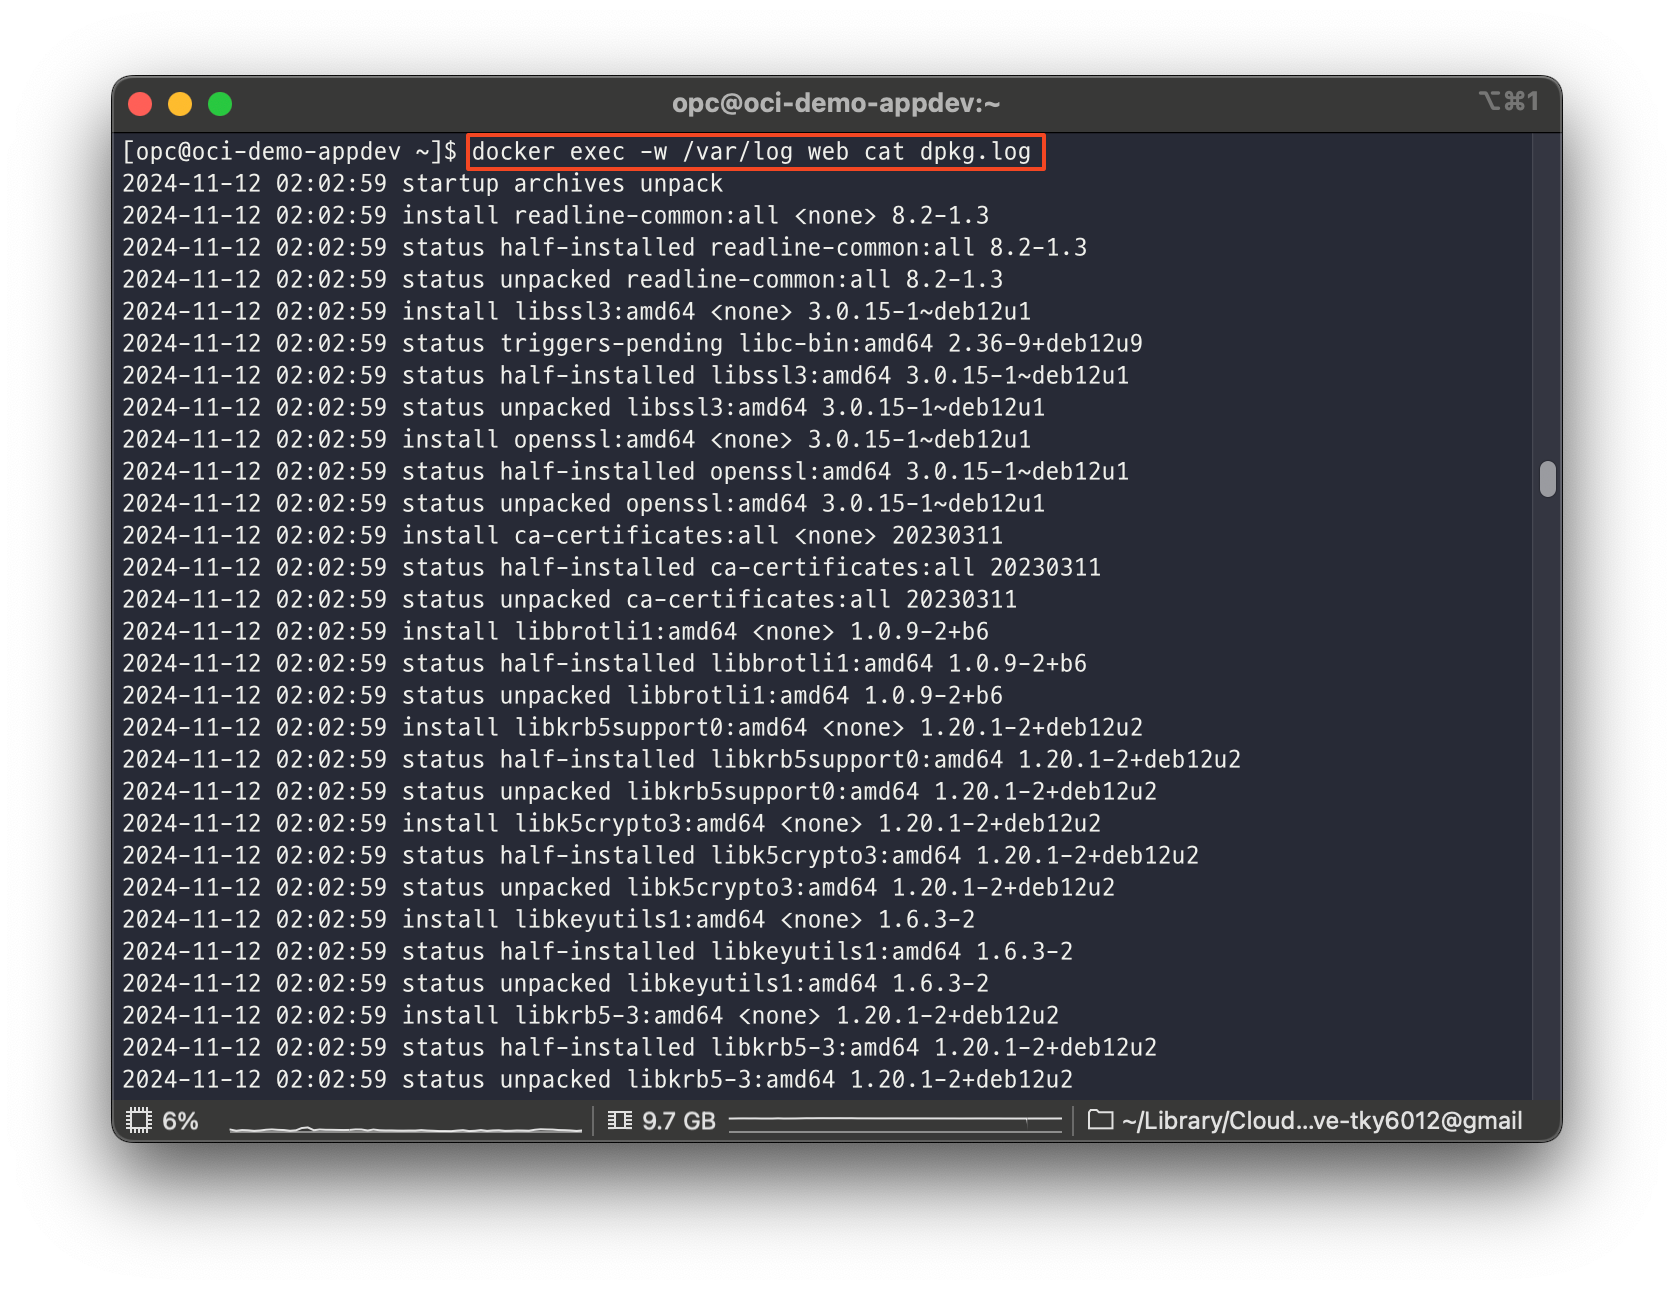Click the memory icon beside 9.7 GB
This screenshot has width=1674, height=1290.
point(620,1120)
